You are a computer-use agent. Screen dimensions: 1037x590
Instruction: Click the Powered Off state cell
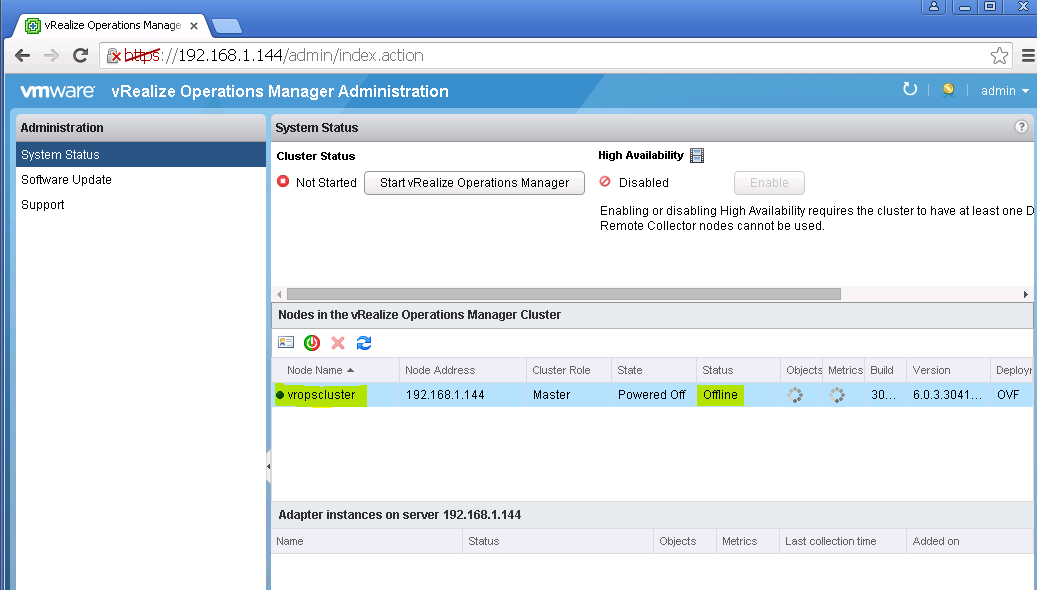tap(651, 395)
